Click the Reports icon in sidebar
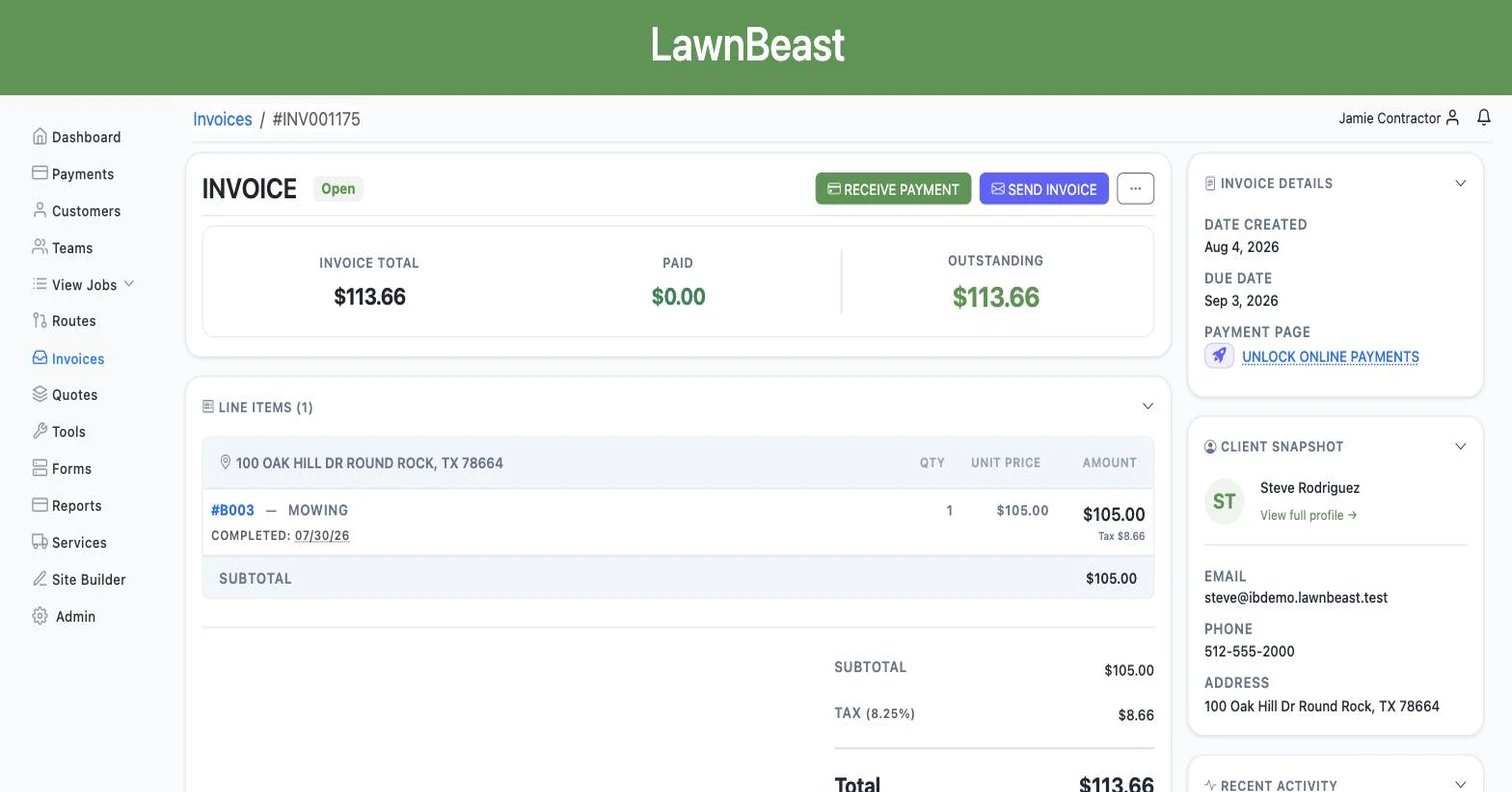The width and height of the screenshot is (1512, 792). pos(40,505)
